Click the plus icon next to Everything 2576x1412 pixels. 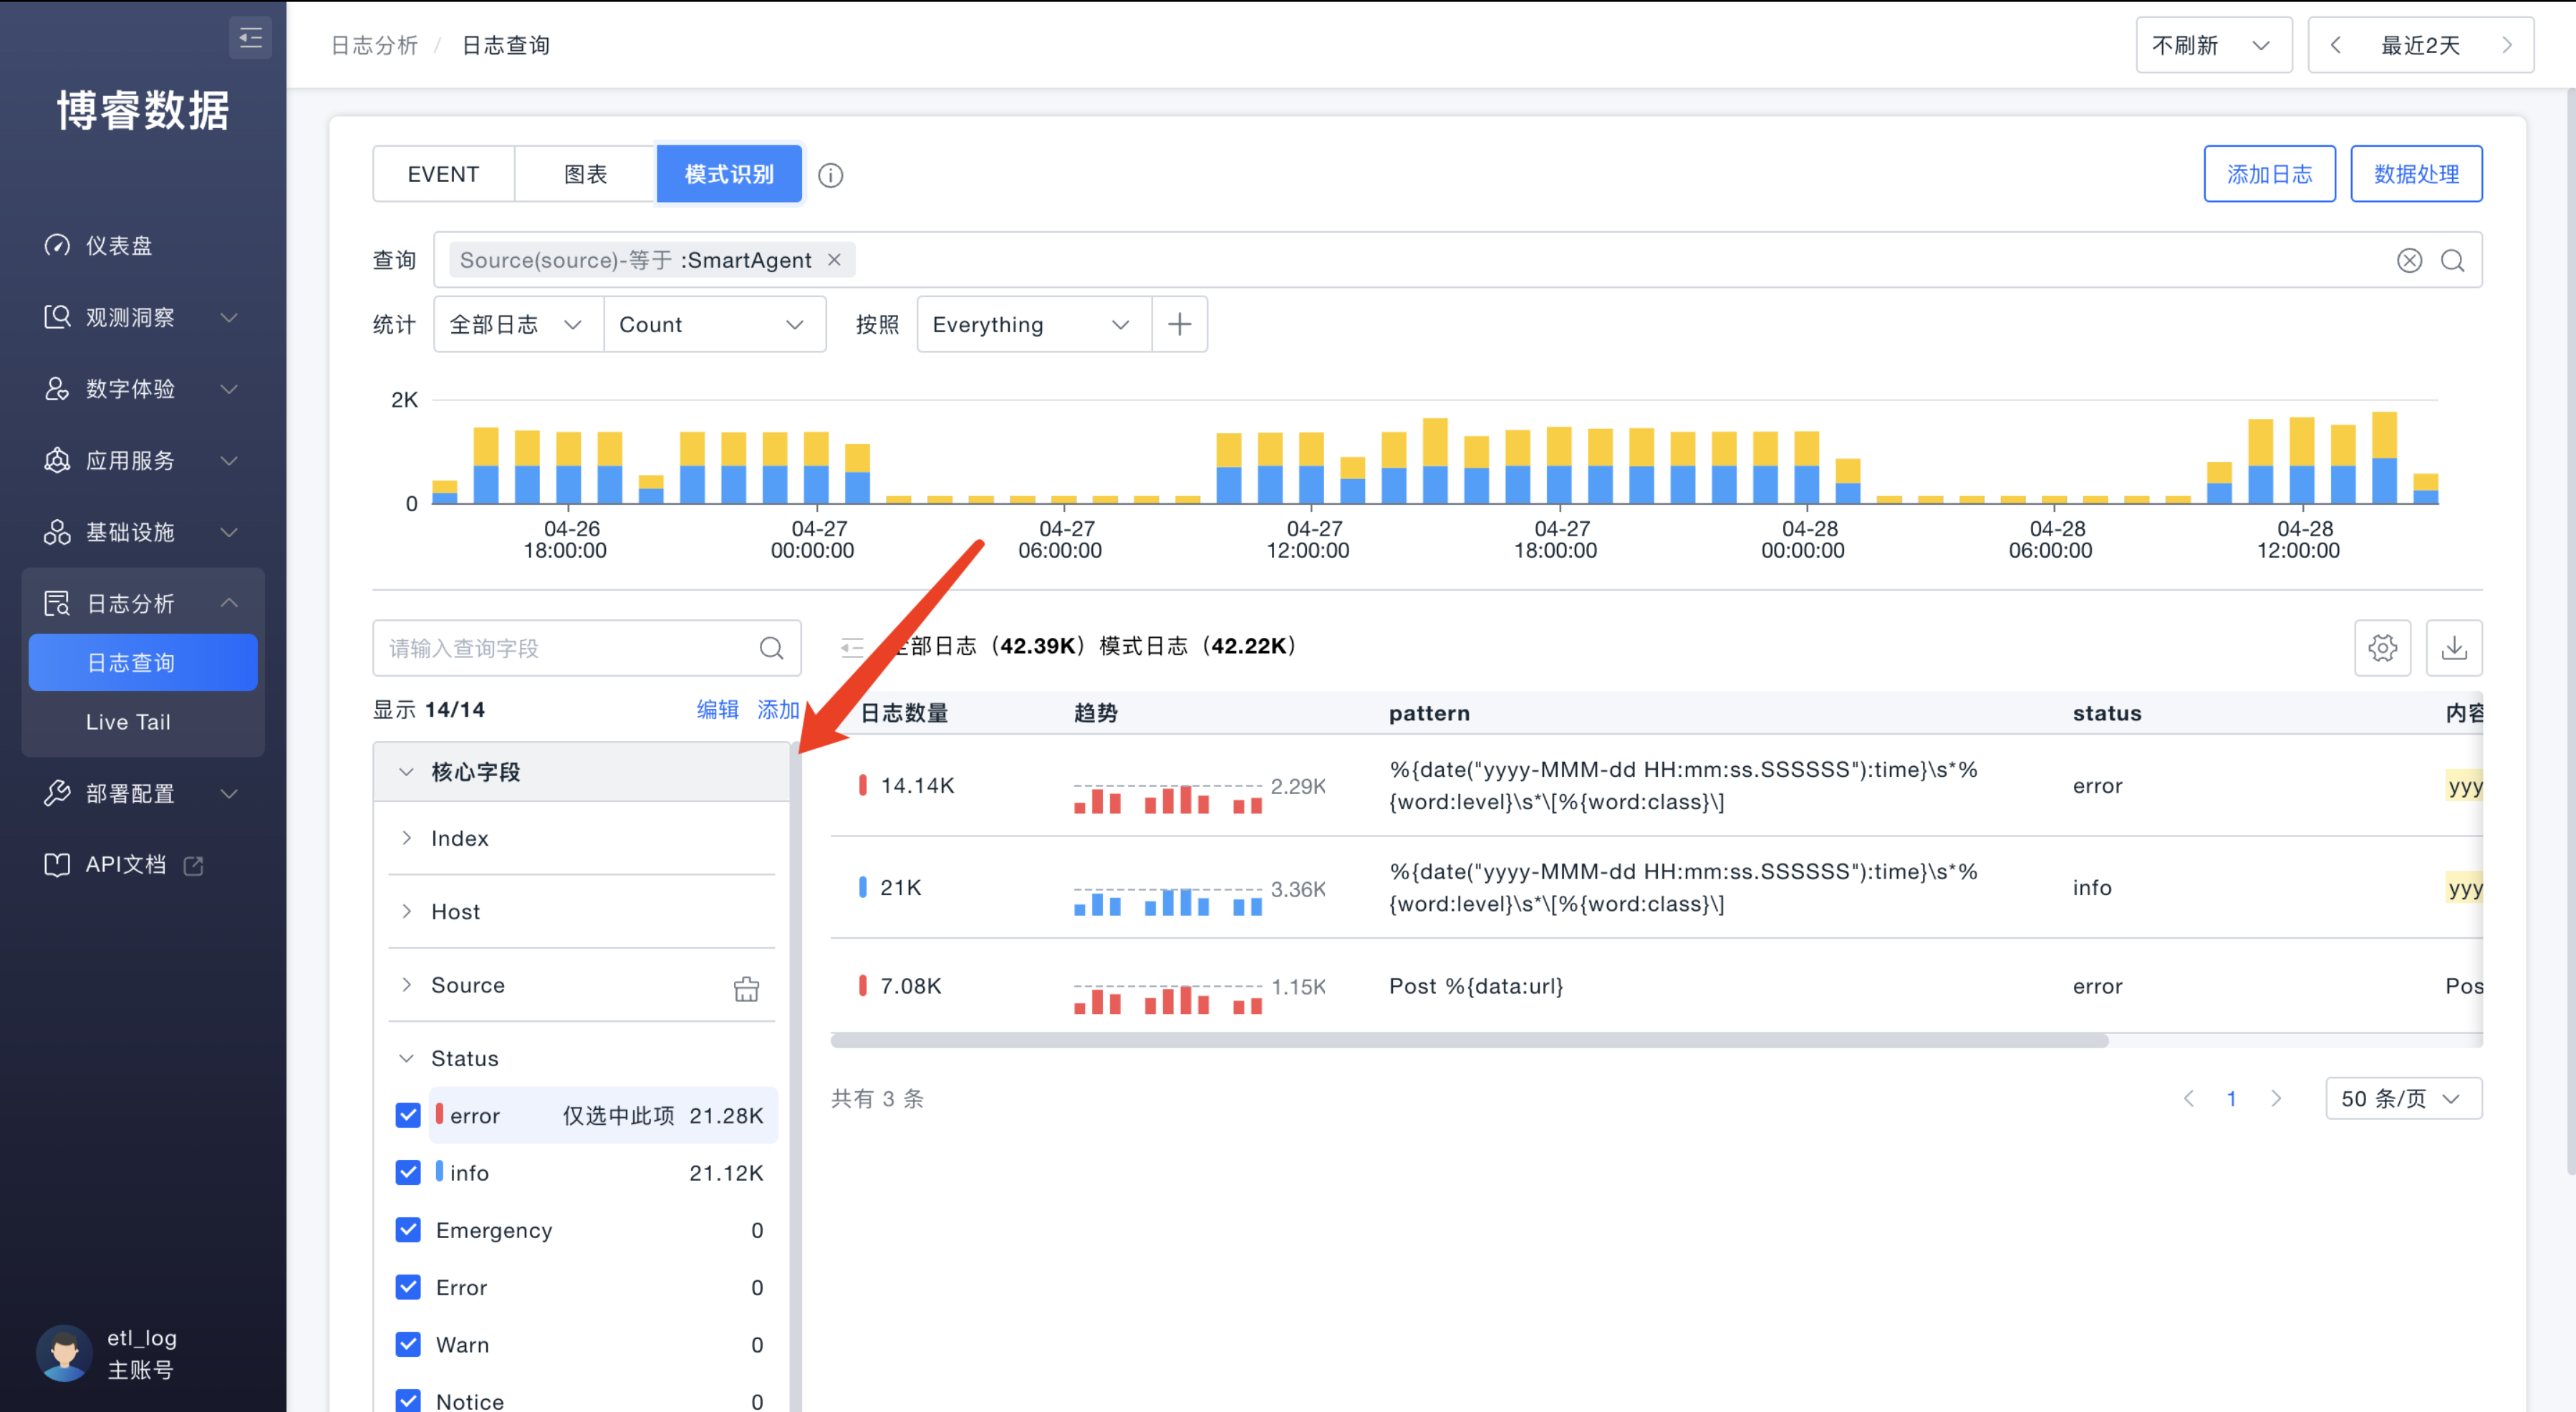point(1179,324)
